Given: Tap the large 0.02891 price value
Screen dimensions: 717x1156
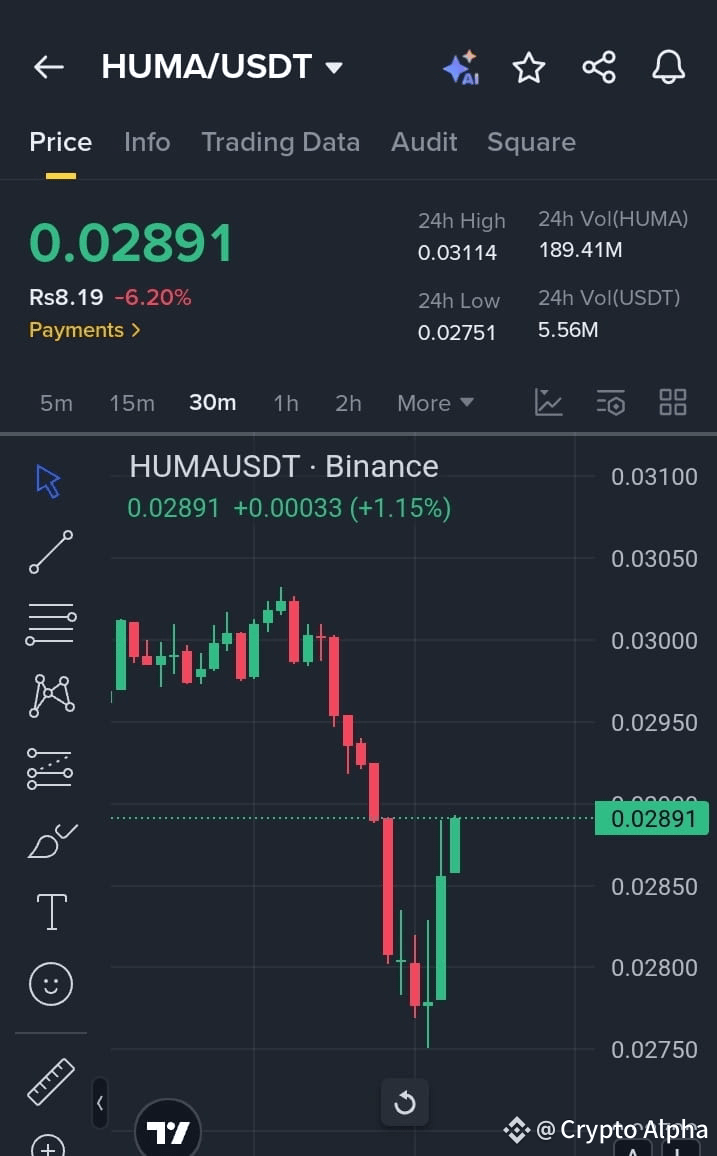Looking at the screenshot, I should pos(131,243).
